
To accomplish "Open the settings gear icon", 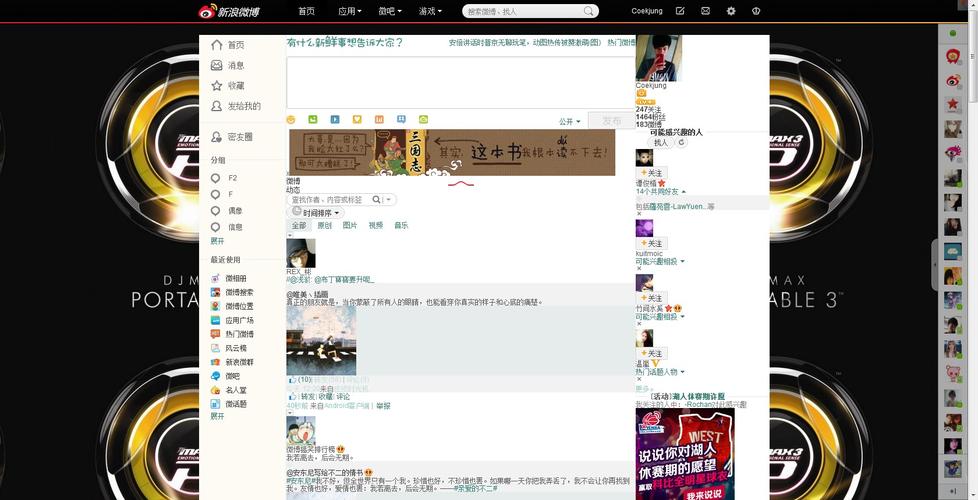I will click(731, 11).
